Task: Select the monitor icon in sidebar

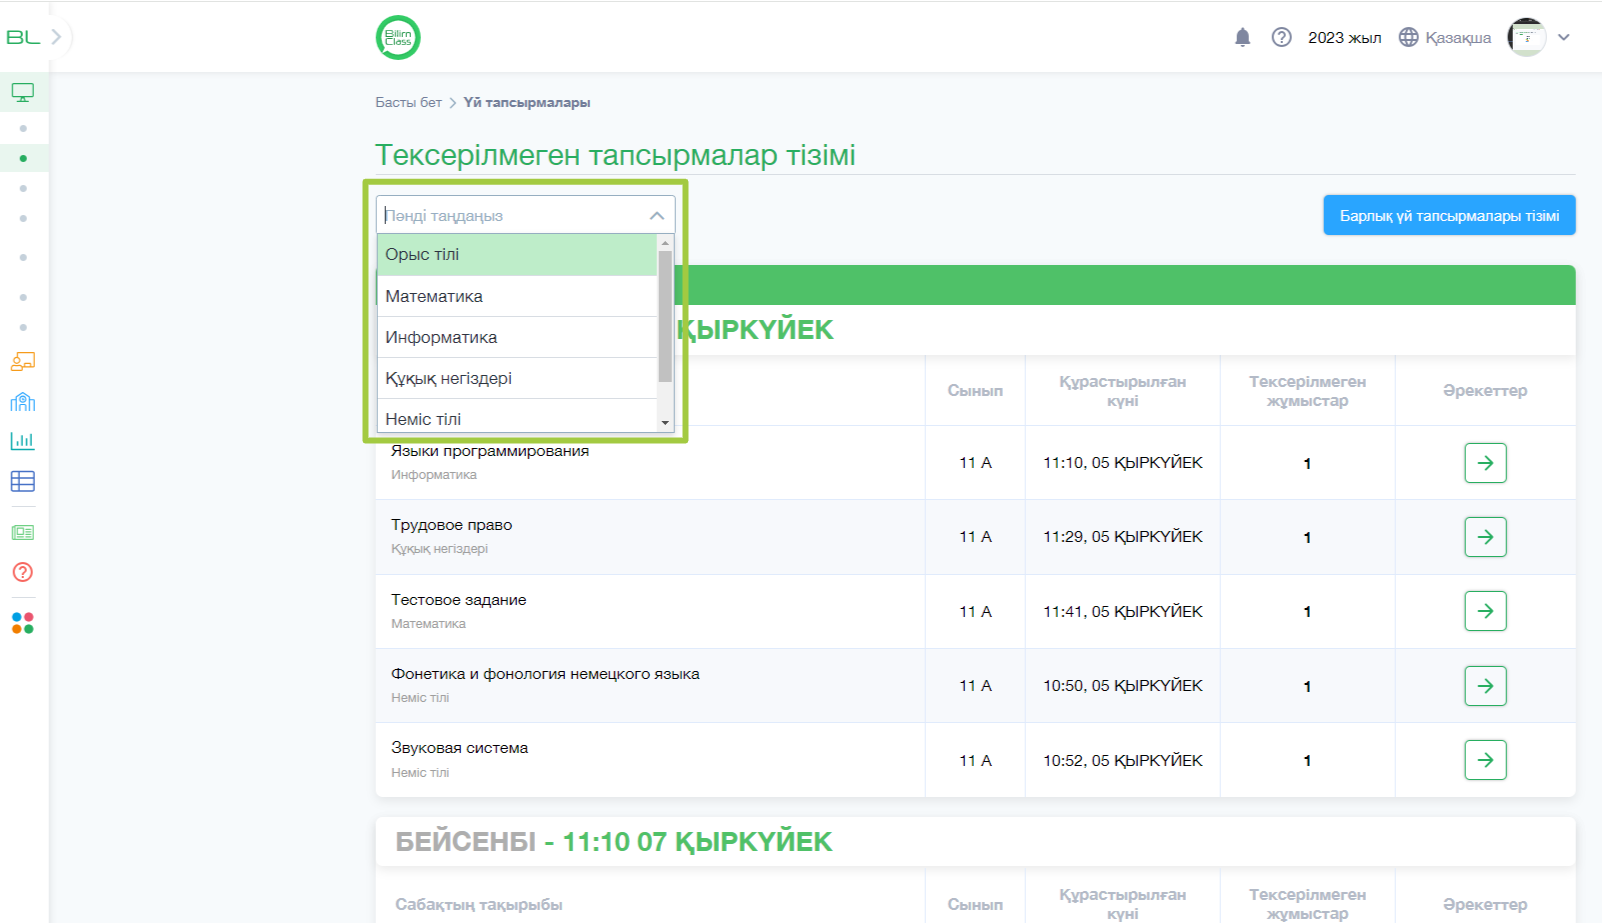Action: [x=23, y=93]
